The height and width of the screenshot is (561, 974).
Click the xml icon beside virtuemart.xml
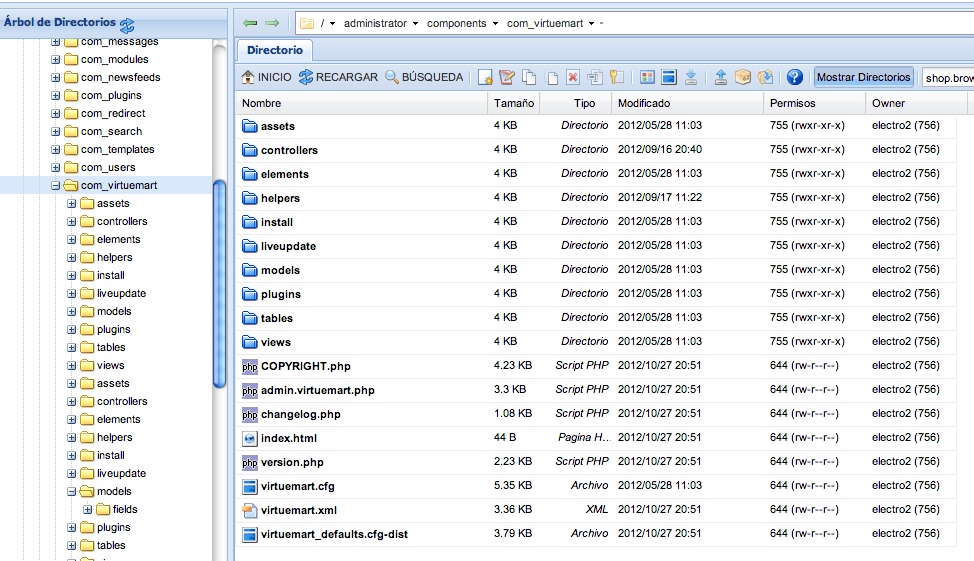(250, 511)
